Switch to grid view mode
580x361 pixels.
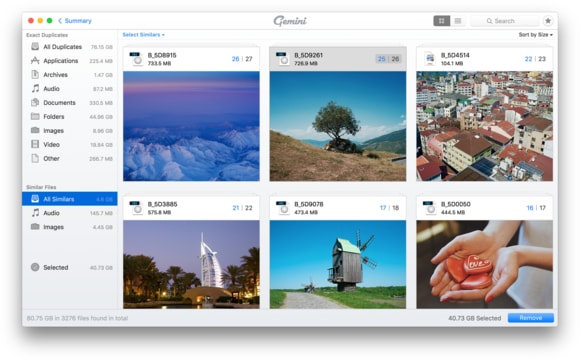[x=441, y=21]
